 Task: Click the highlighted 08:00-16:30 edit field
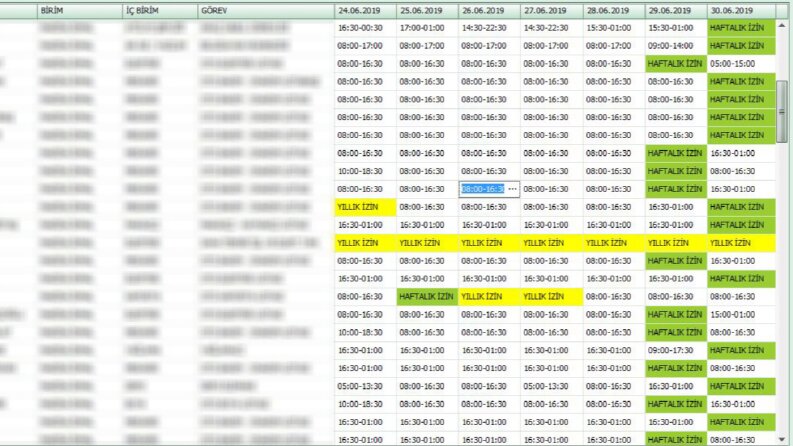click(483, 189)
